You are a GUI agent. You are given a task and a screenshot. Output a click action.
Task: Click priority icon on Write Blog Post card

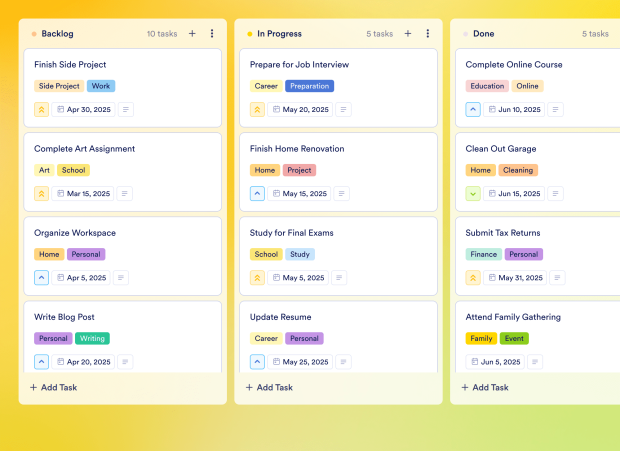(x=42, y=362)
